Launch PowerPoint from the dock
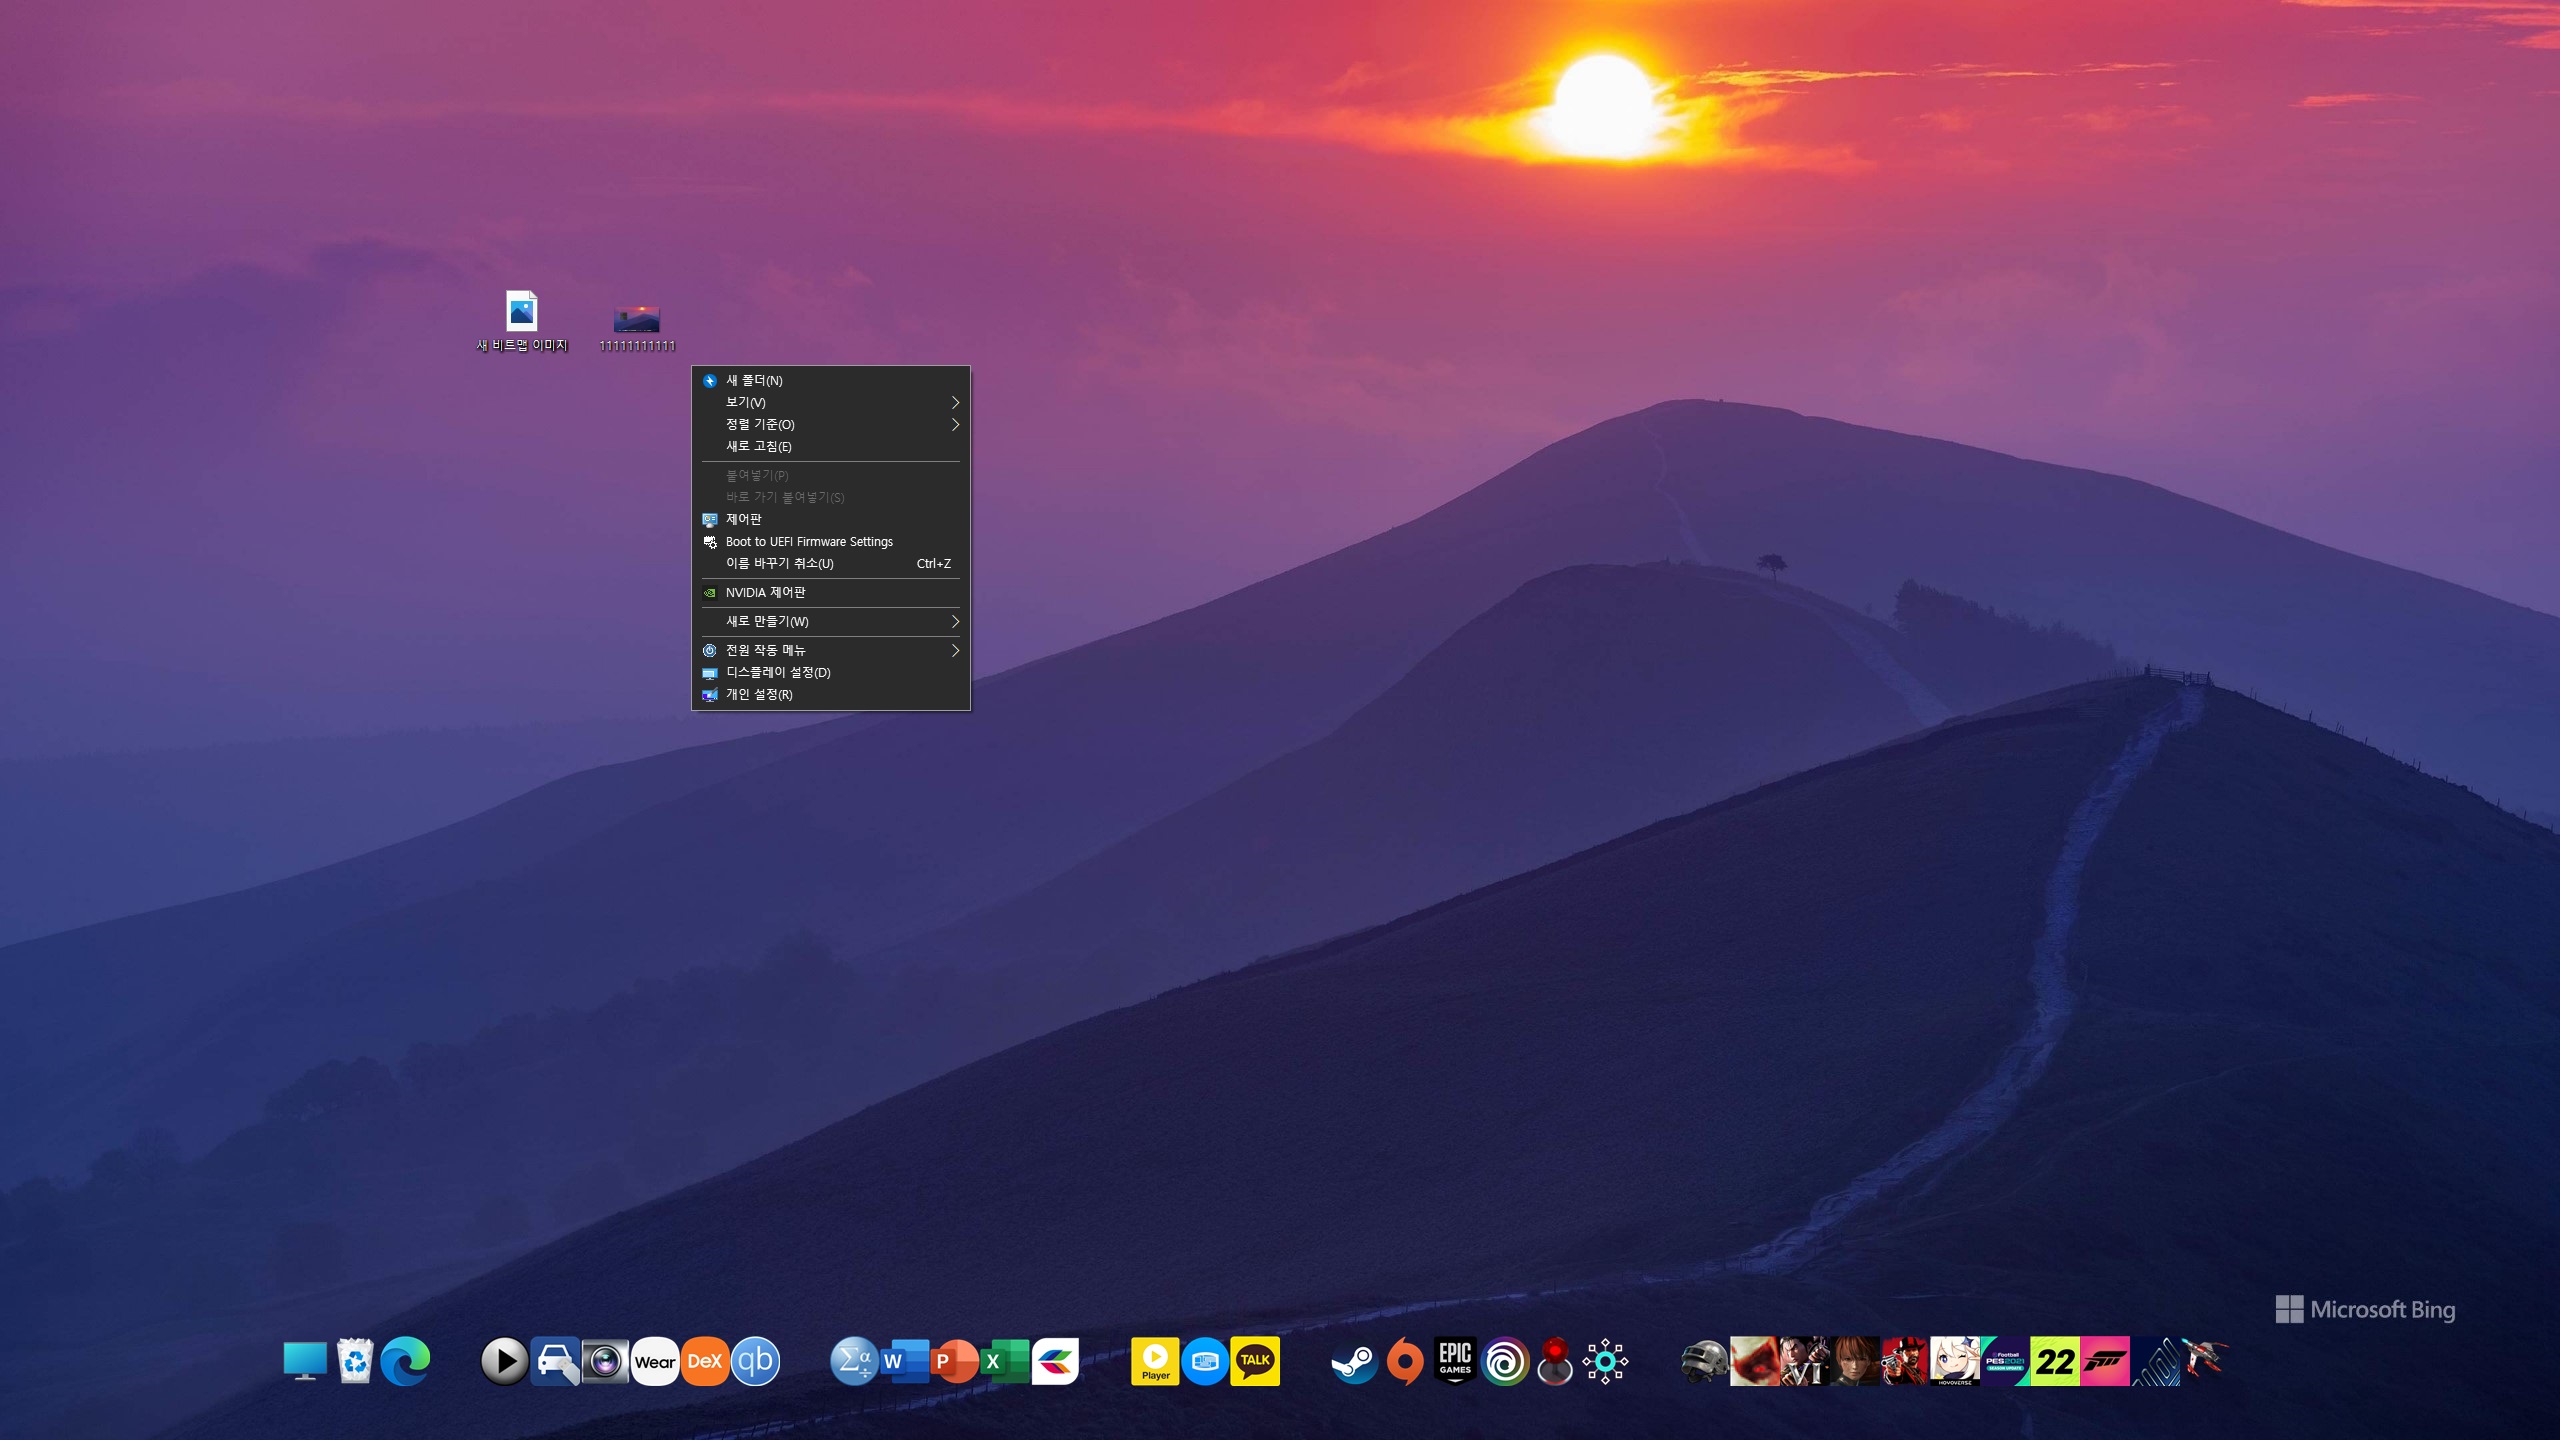 click(x=955, y=1361)
